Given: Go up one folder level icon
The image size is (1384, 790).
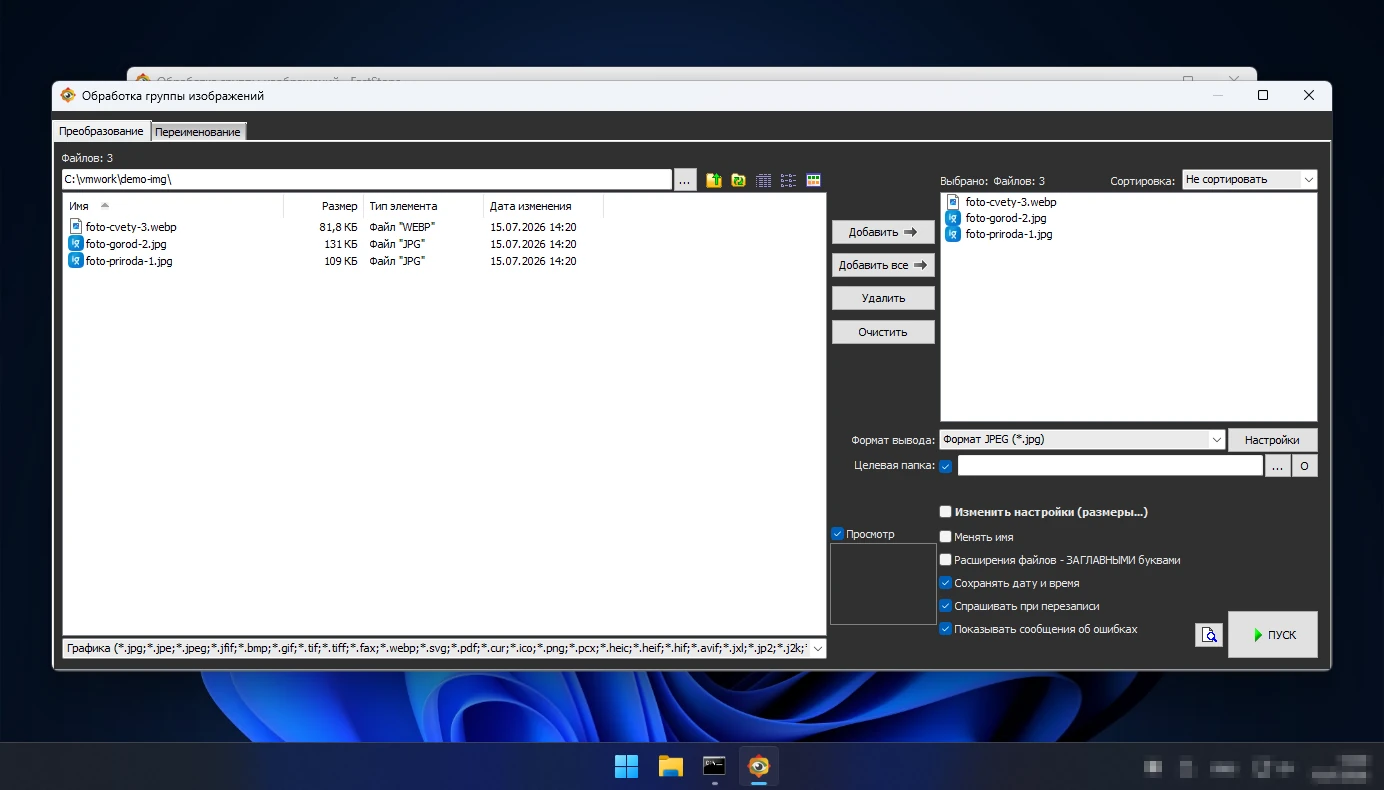Looking at the screenshot, I should (x=714, y=180).
